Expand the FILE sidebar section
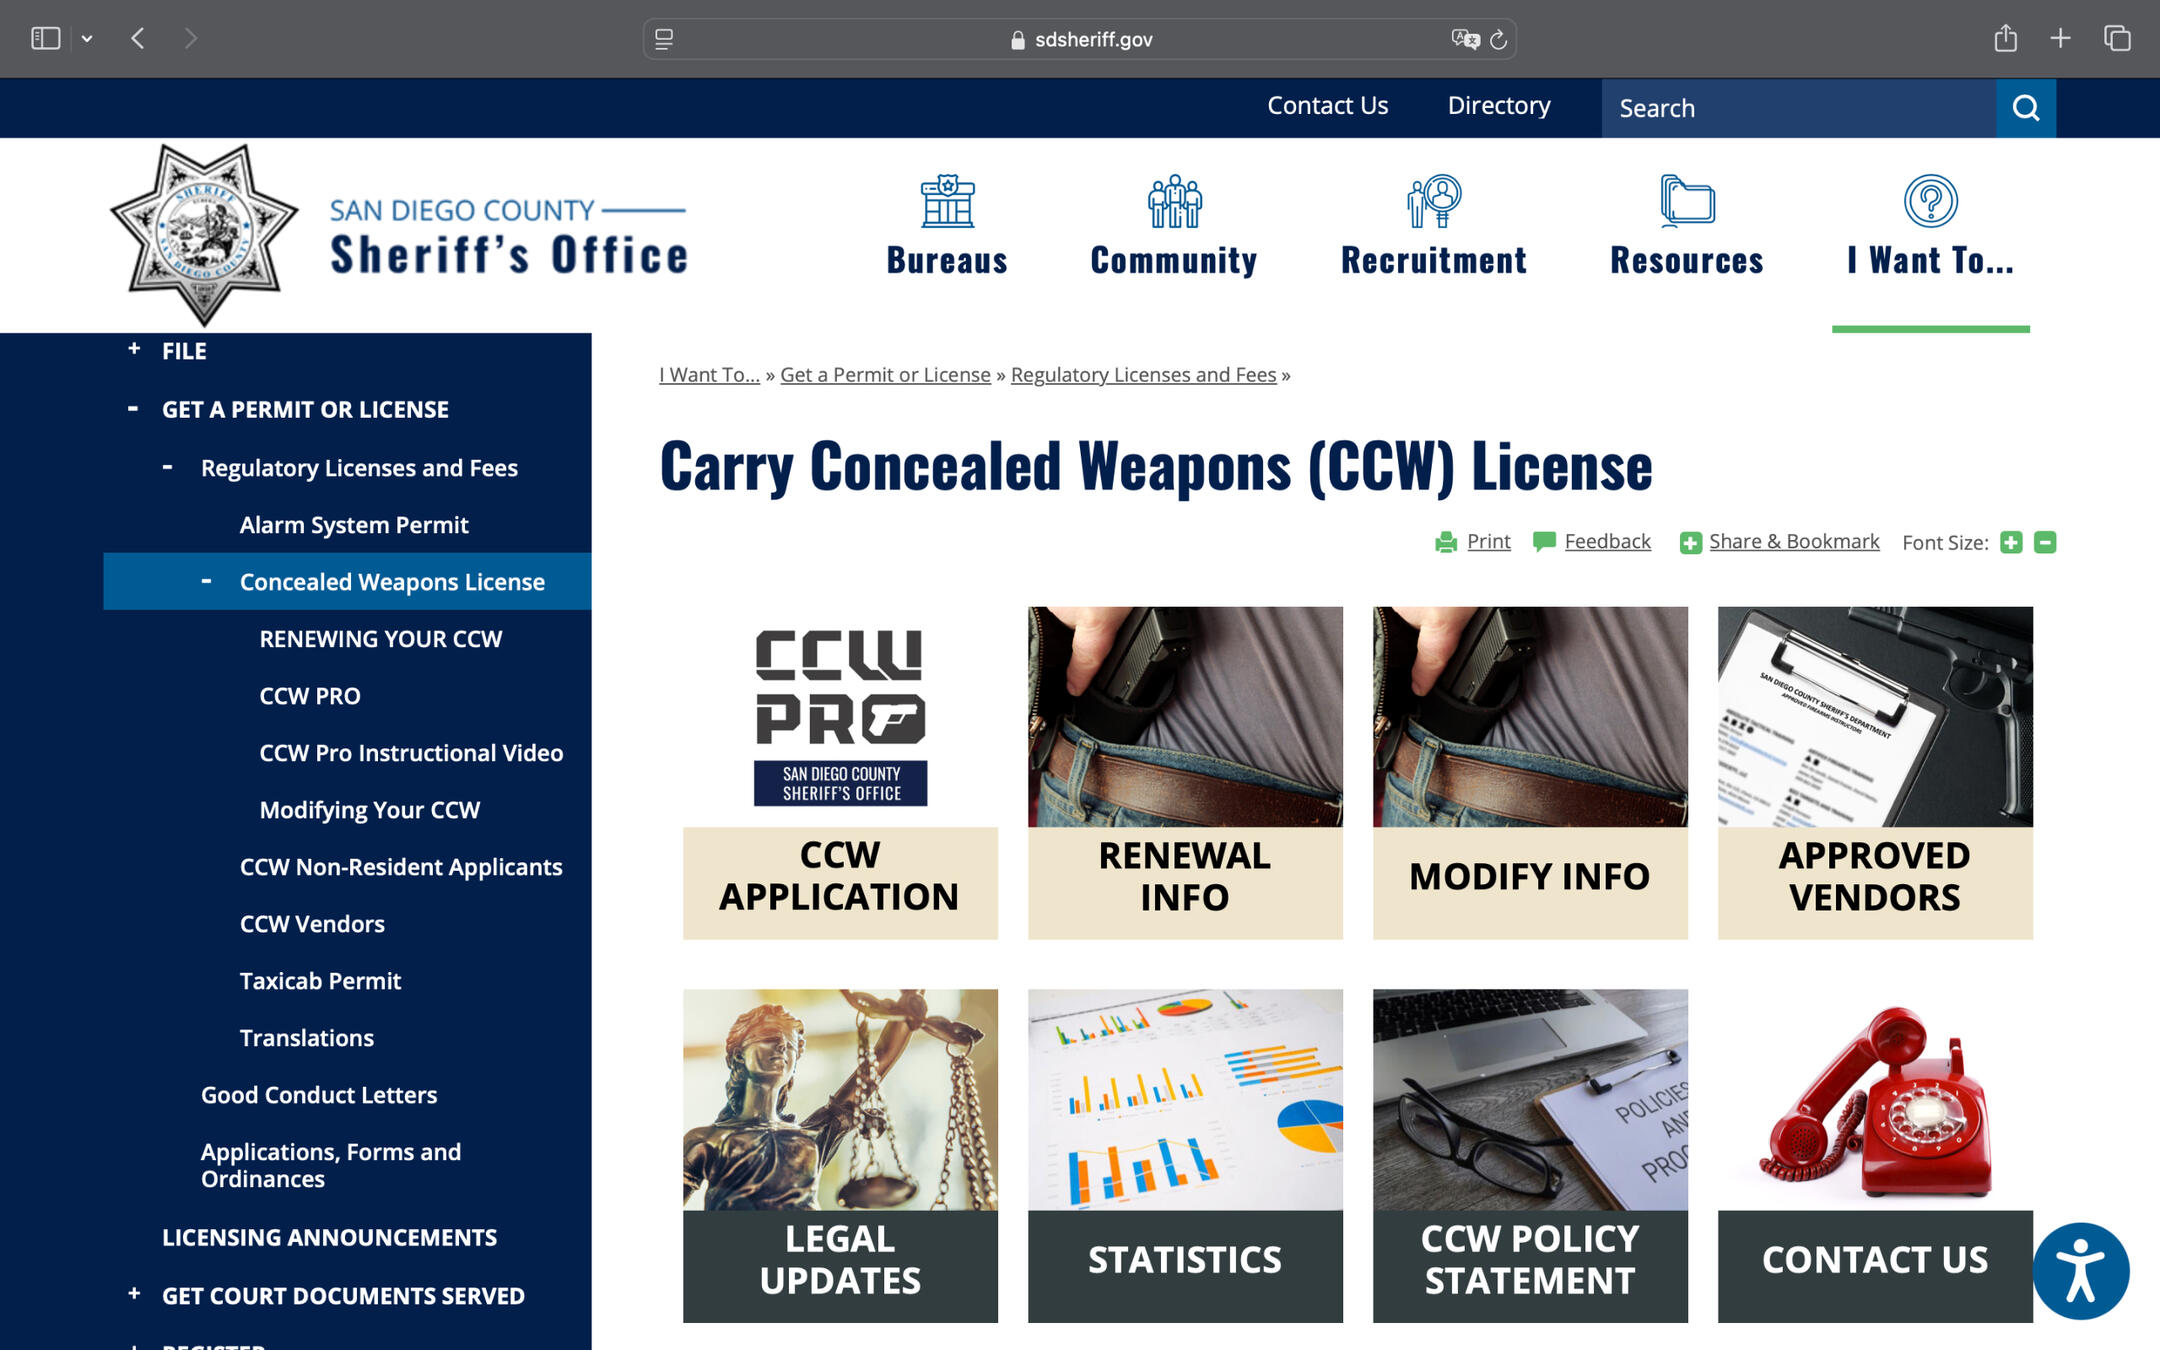This screenshot has width=2160, height=1350. (x=134, y=350)
